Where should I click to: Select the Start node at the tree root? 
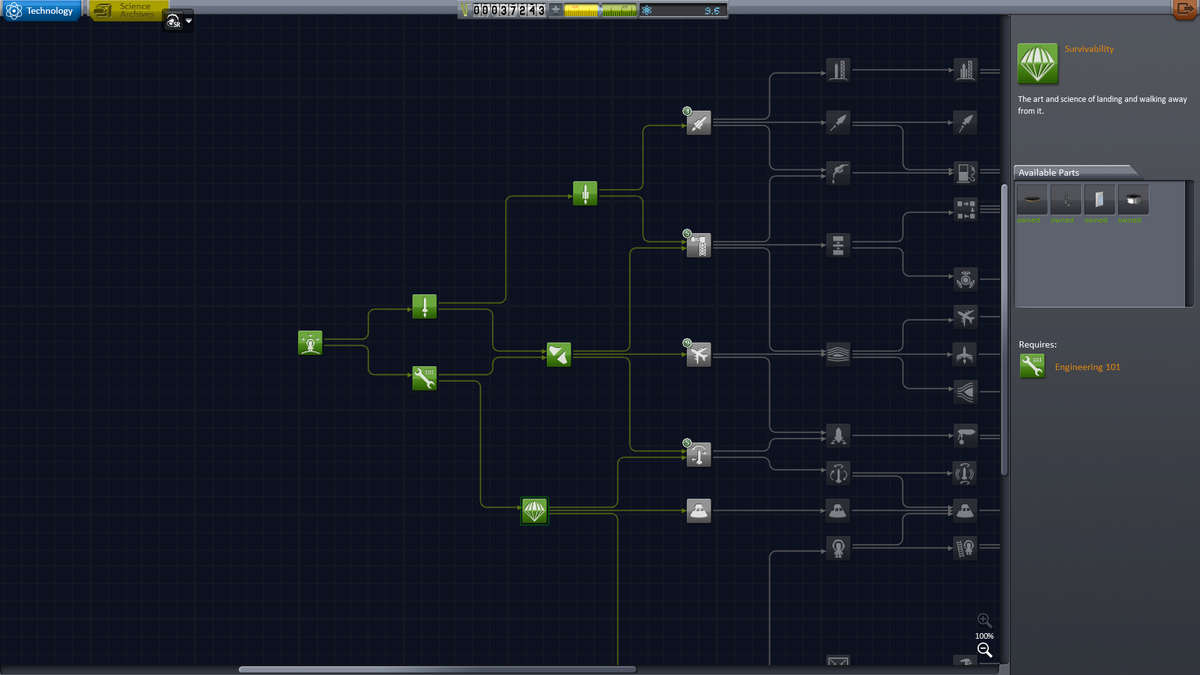(310, 343)
